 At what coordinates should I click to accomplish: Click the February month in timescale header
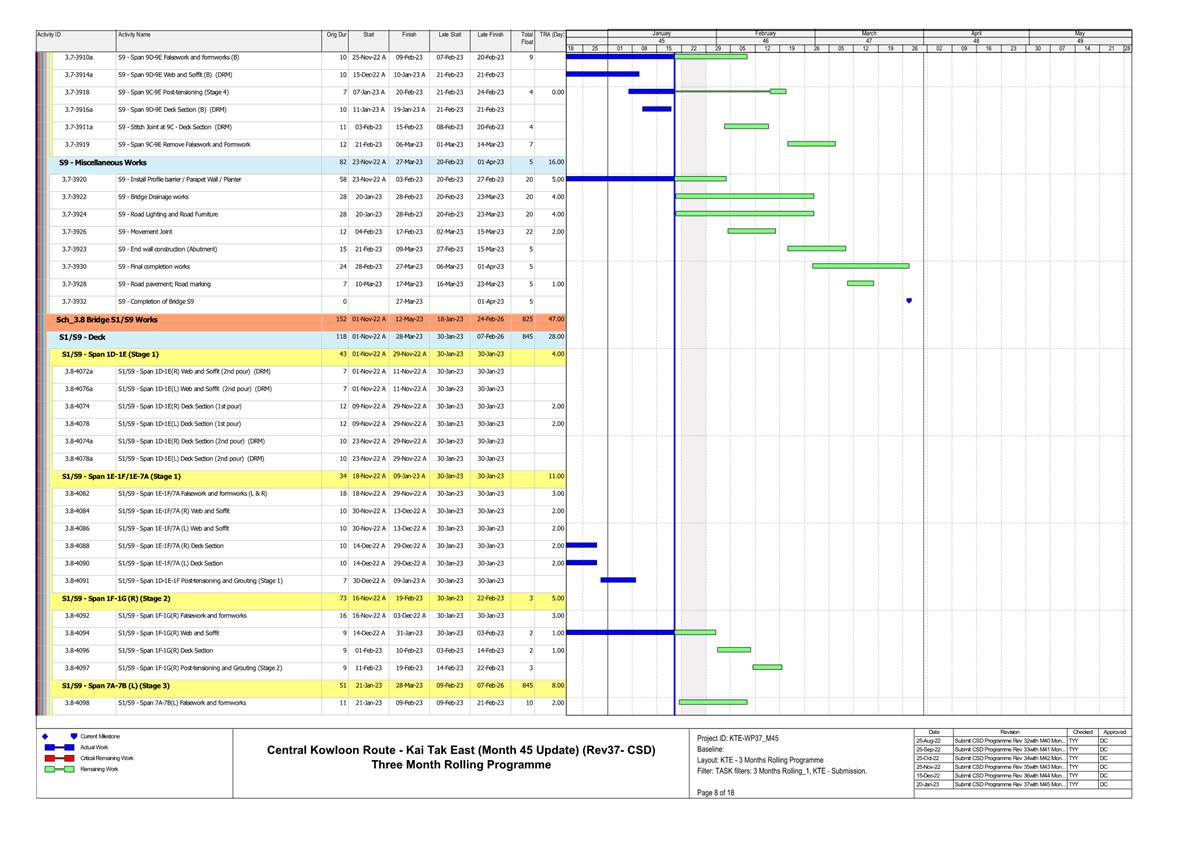coord(765,33)
